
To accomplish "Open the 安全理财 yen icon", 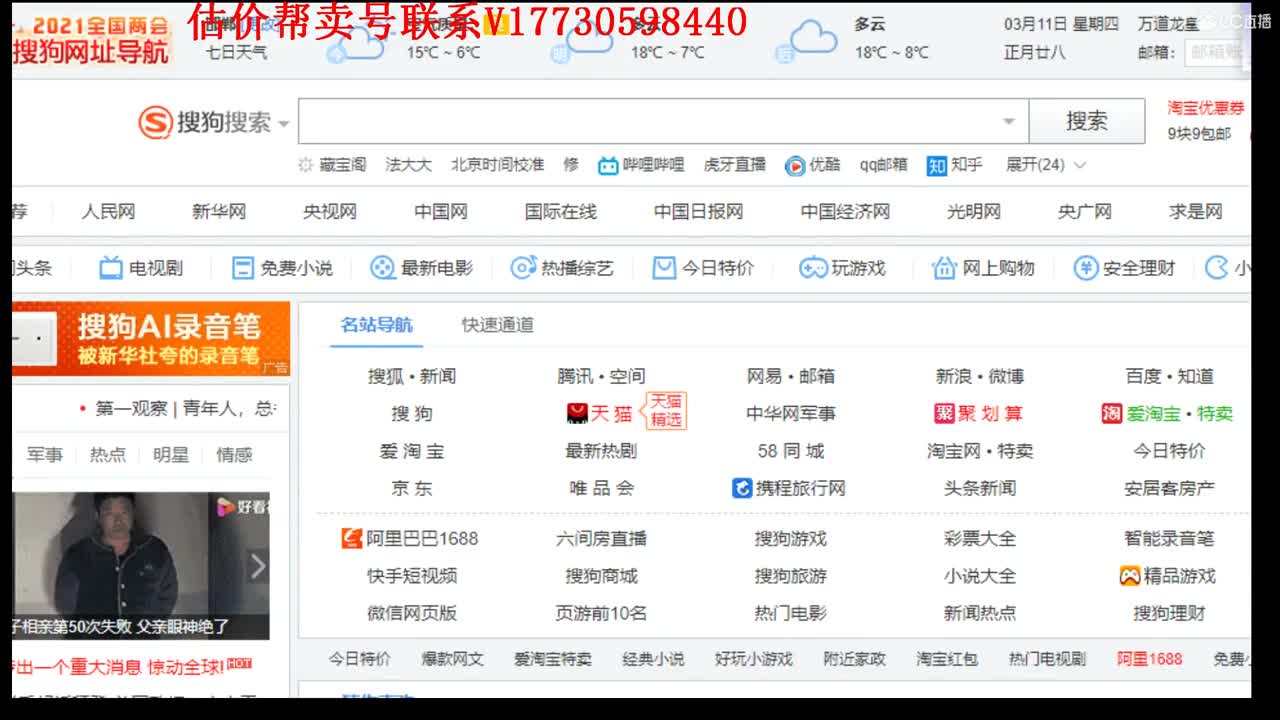I will 1085,268.
